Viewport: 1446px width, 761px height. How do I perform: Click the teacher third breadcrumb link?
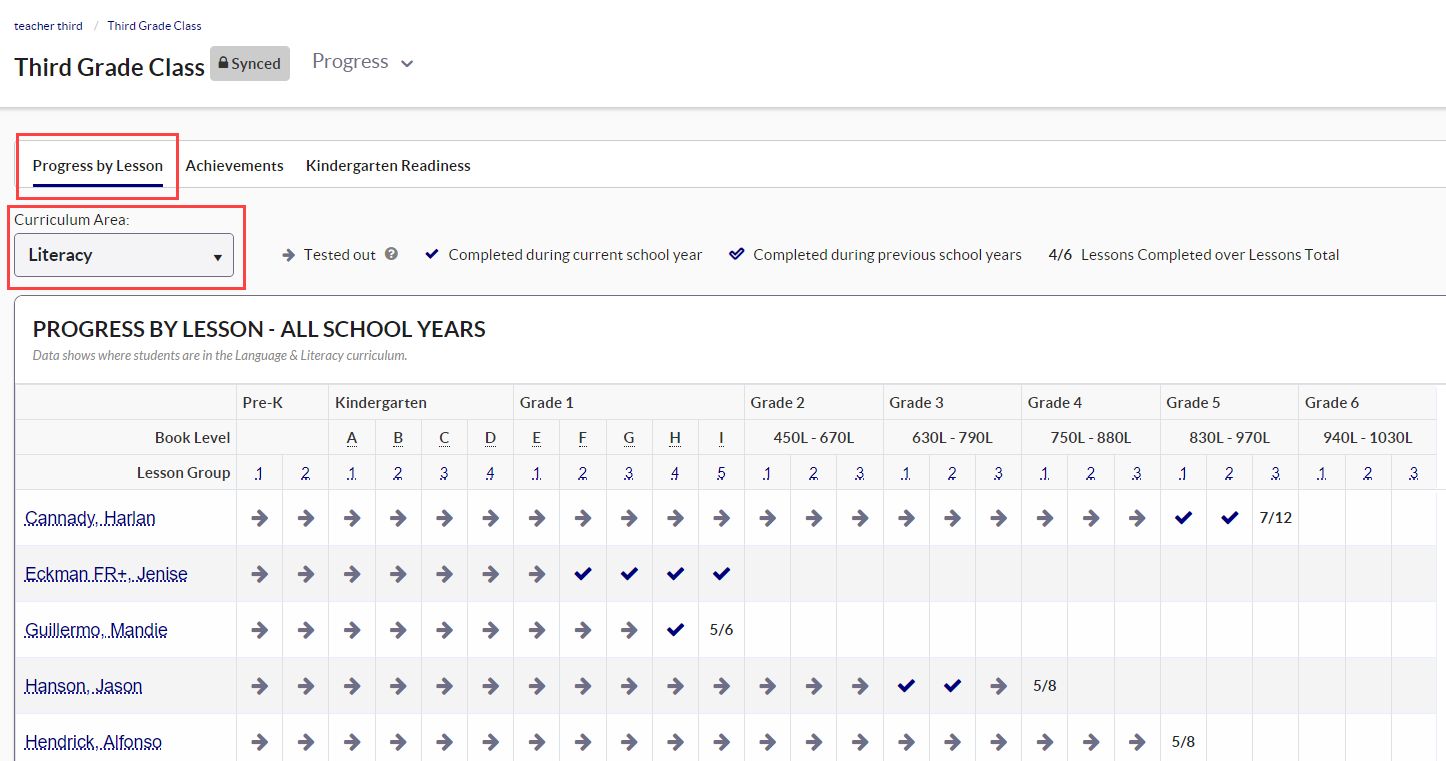pos(48,25)
